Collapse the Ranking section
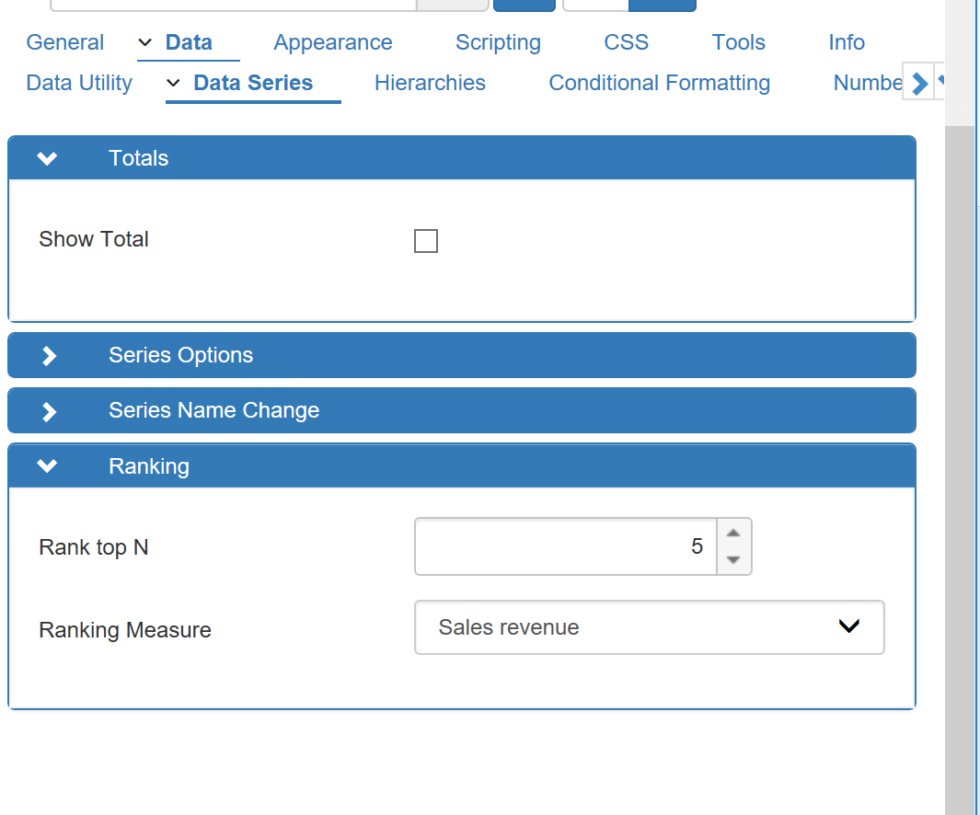 (46, 466)
